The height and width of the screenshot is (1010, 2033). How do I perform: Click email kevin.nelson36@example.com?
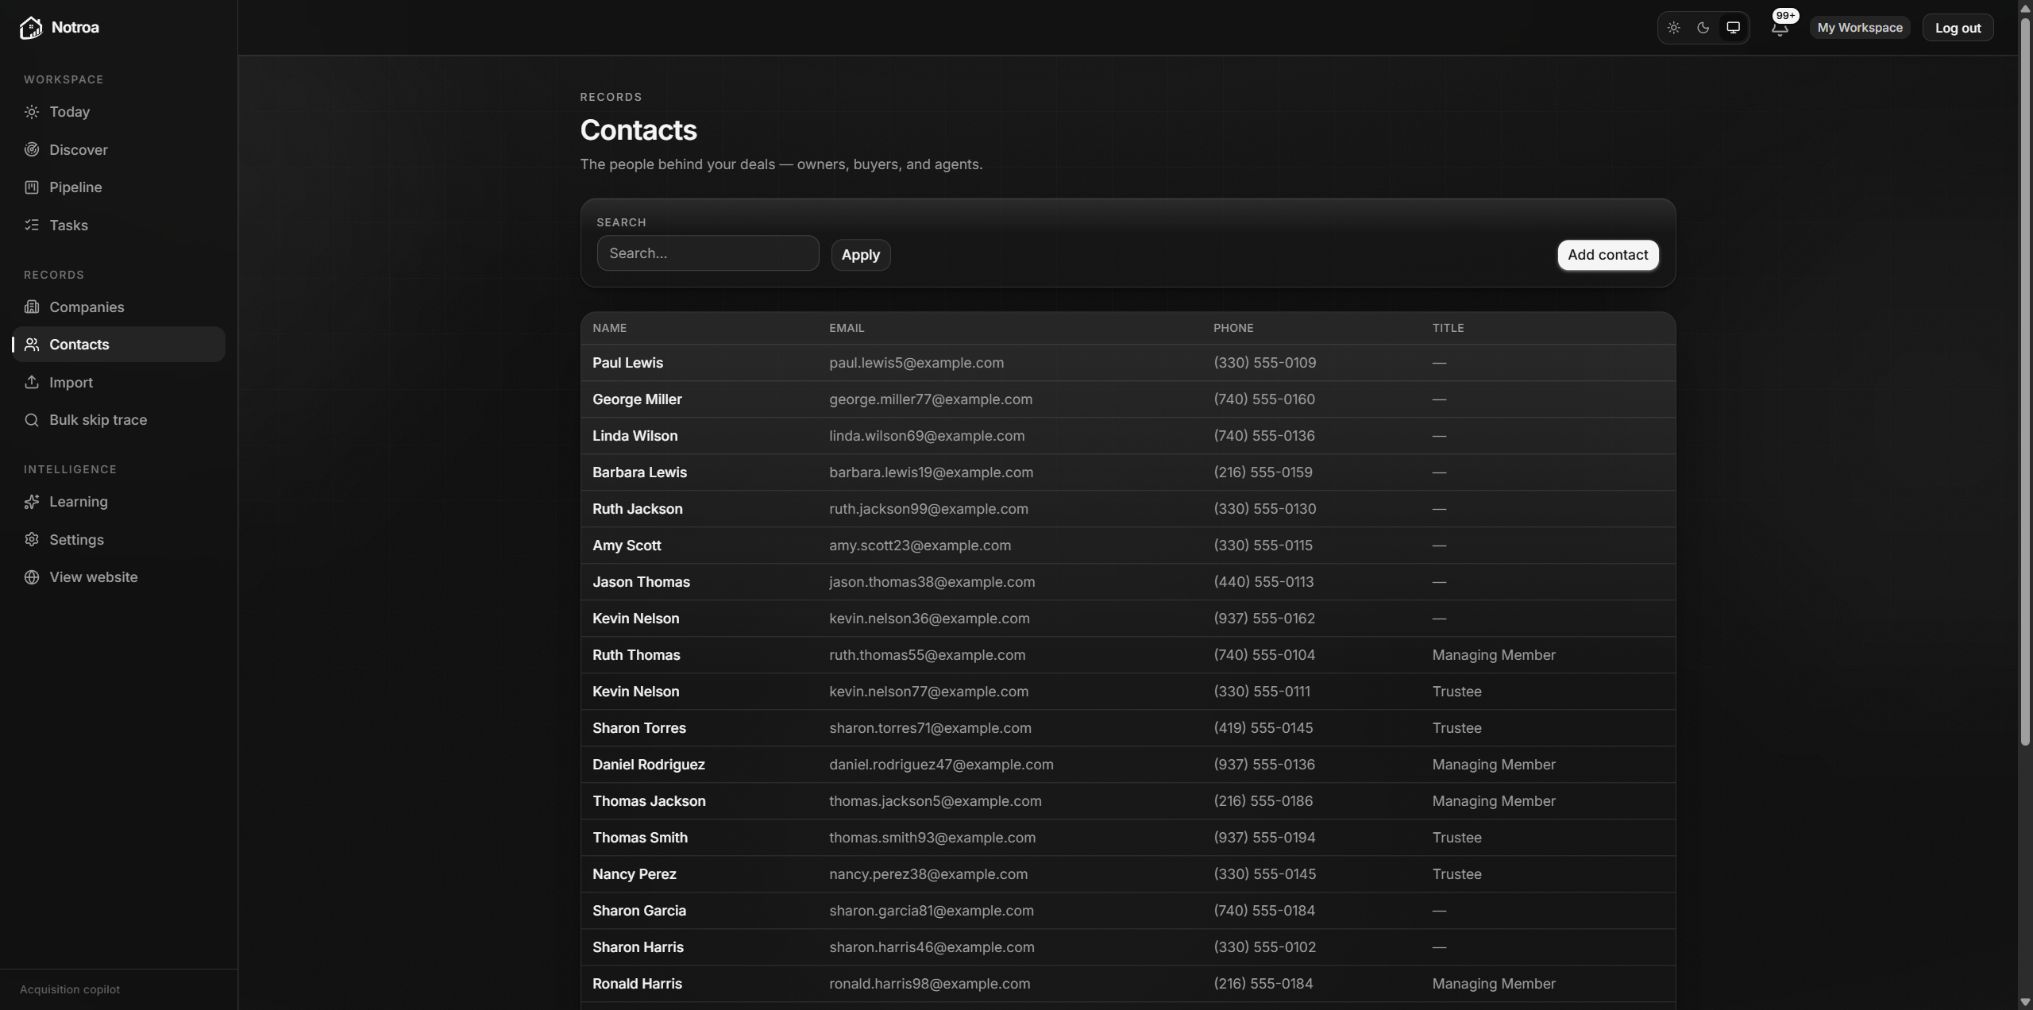[x=929, y=619]
